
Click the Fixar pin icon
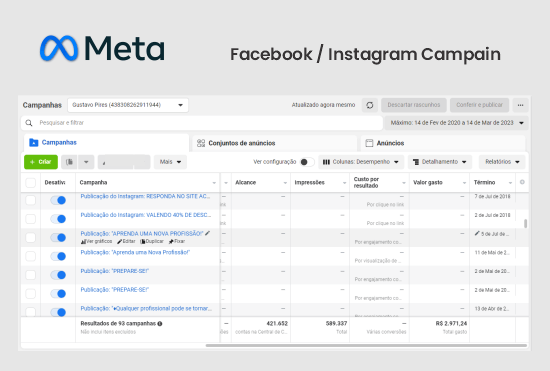[x=171, y=242]
